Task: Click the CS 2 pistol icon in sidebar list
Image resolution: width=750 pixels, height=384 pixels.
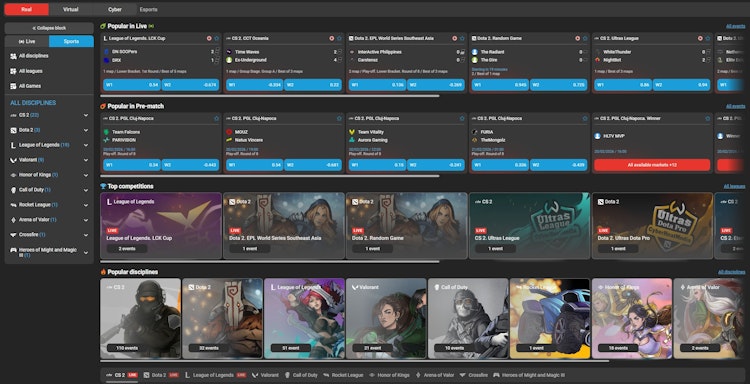Action: coord(13,115)
